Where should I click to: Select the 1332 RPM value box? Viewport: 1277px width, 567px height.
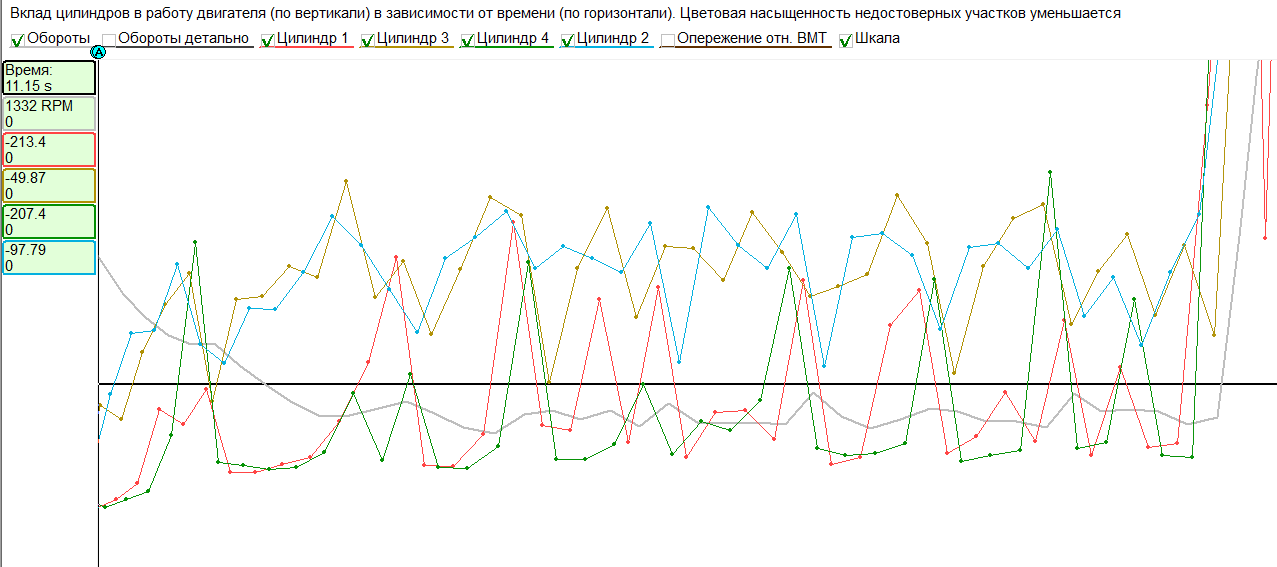point(49,113)
